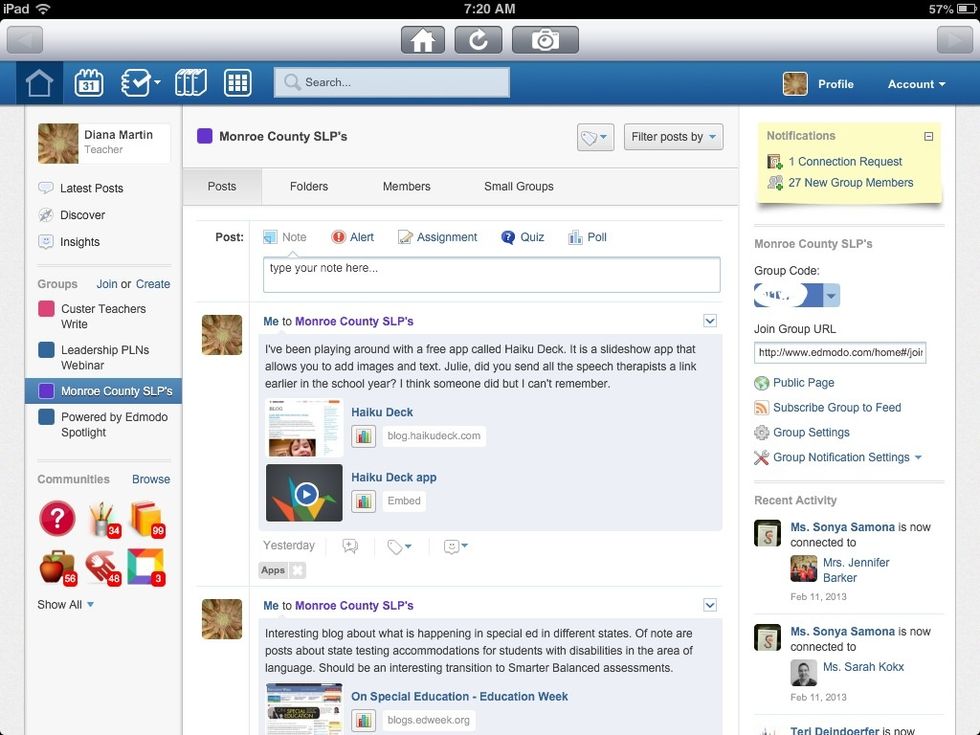This screenshot has height=735, width=980.
Task: Click the Join Group URL field
Action: [840, 352]
